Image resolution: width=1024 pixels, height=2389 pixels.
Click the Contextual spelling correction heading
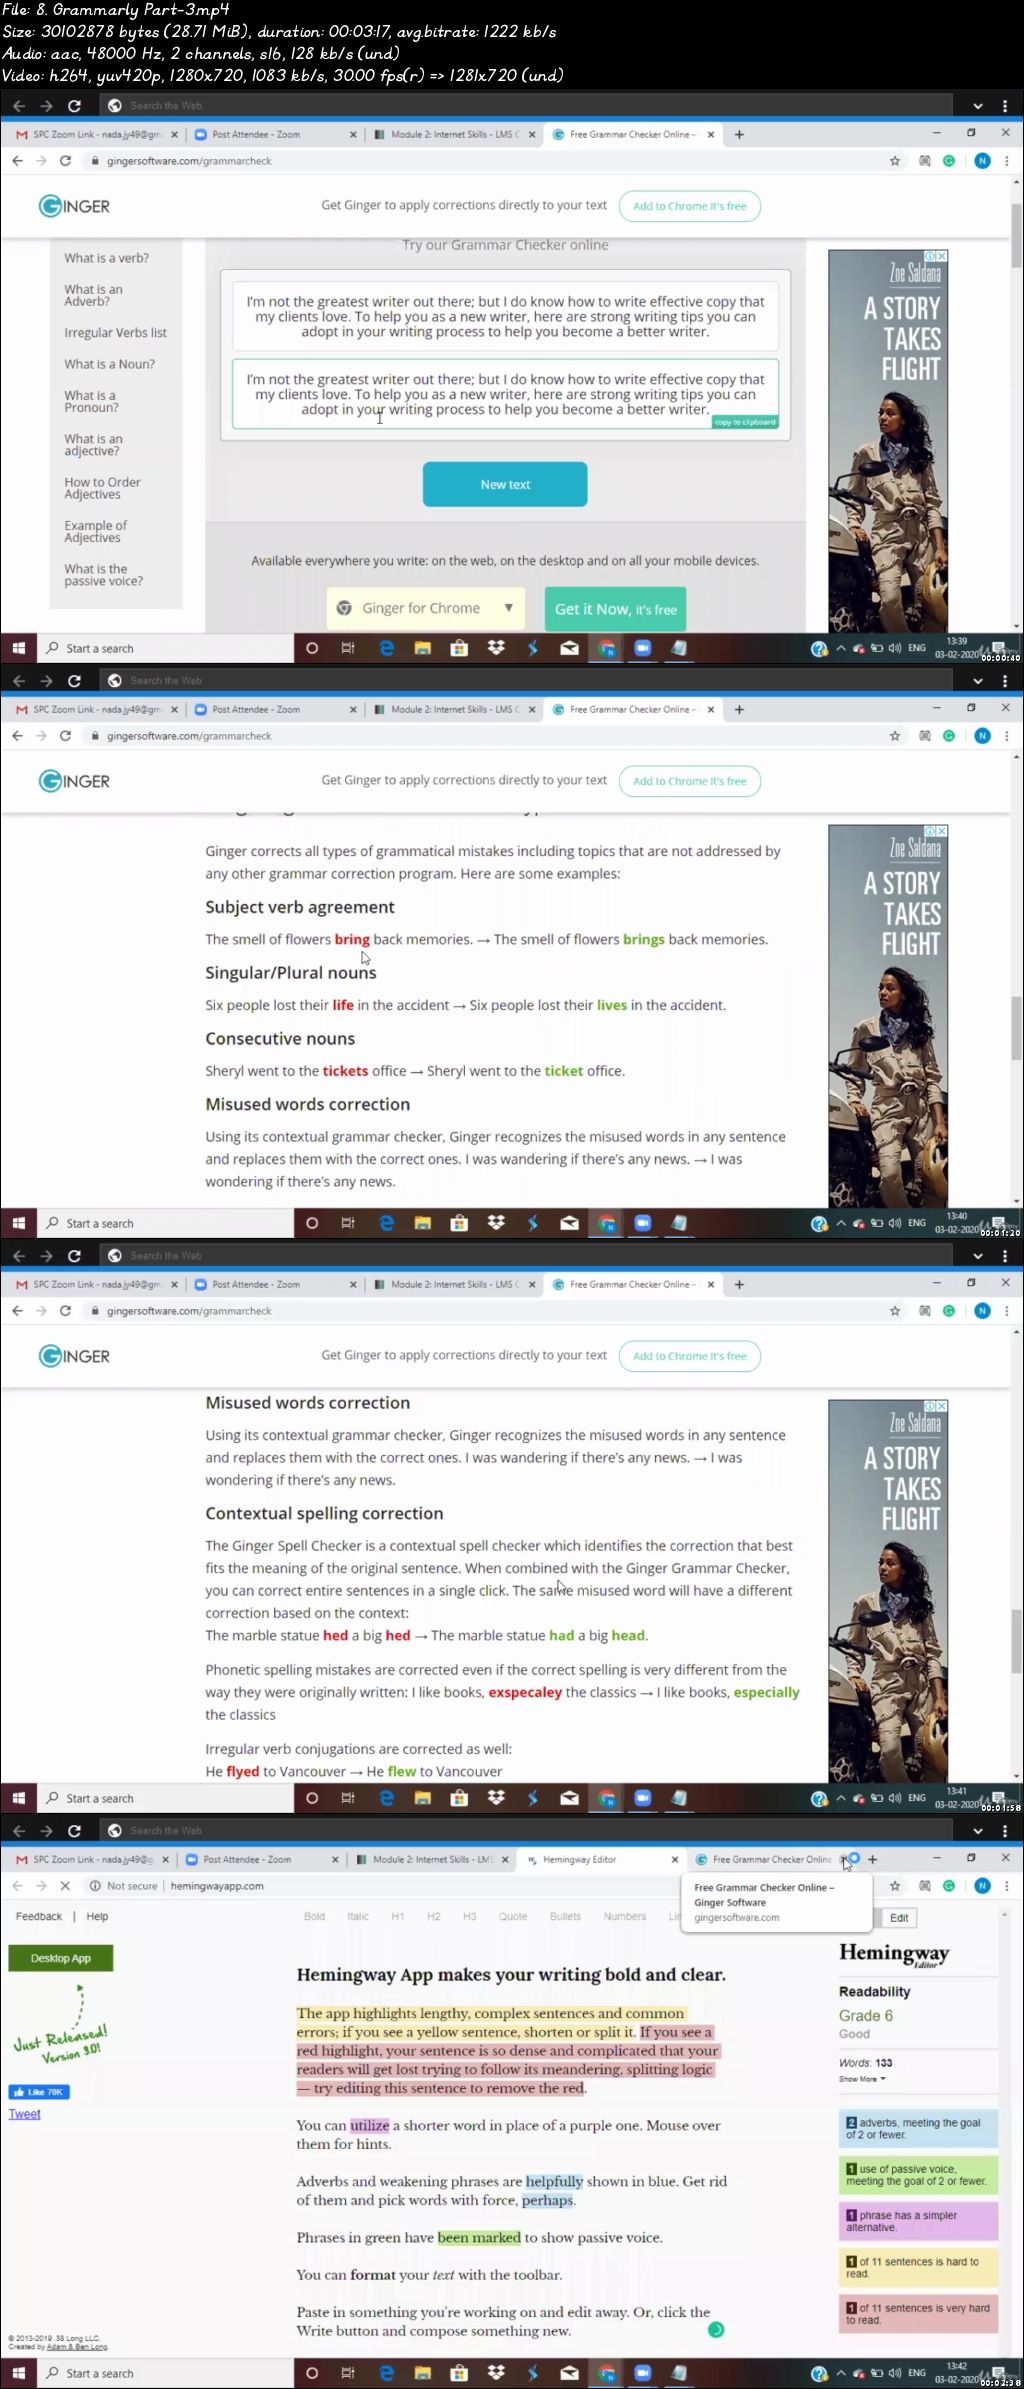[324, 1513]
